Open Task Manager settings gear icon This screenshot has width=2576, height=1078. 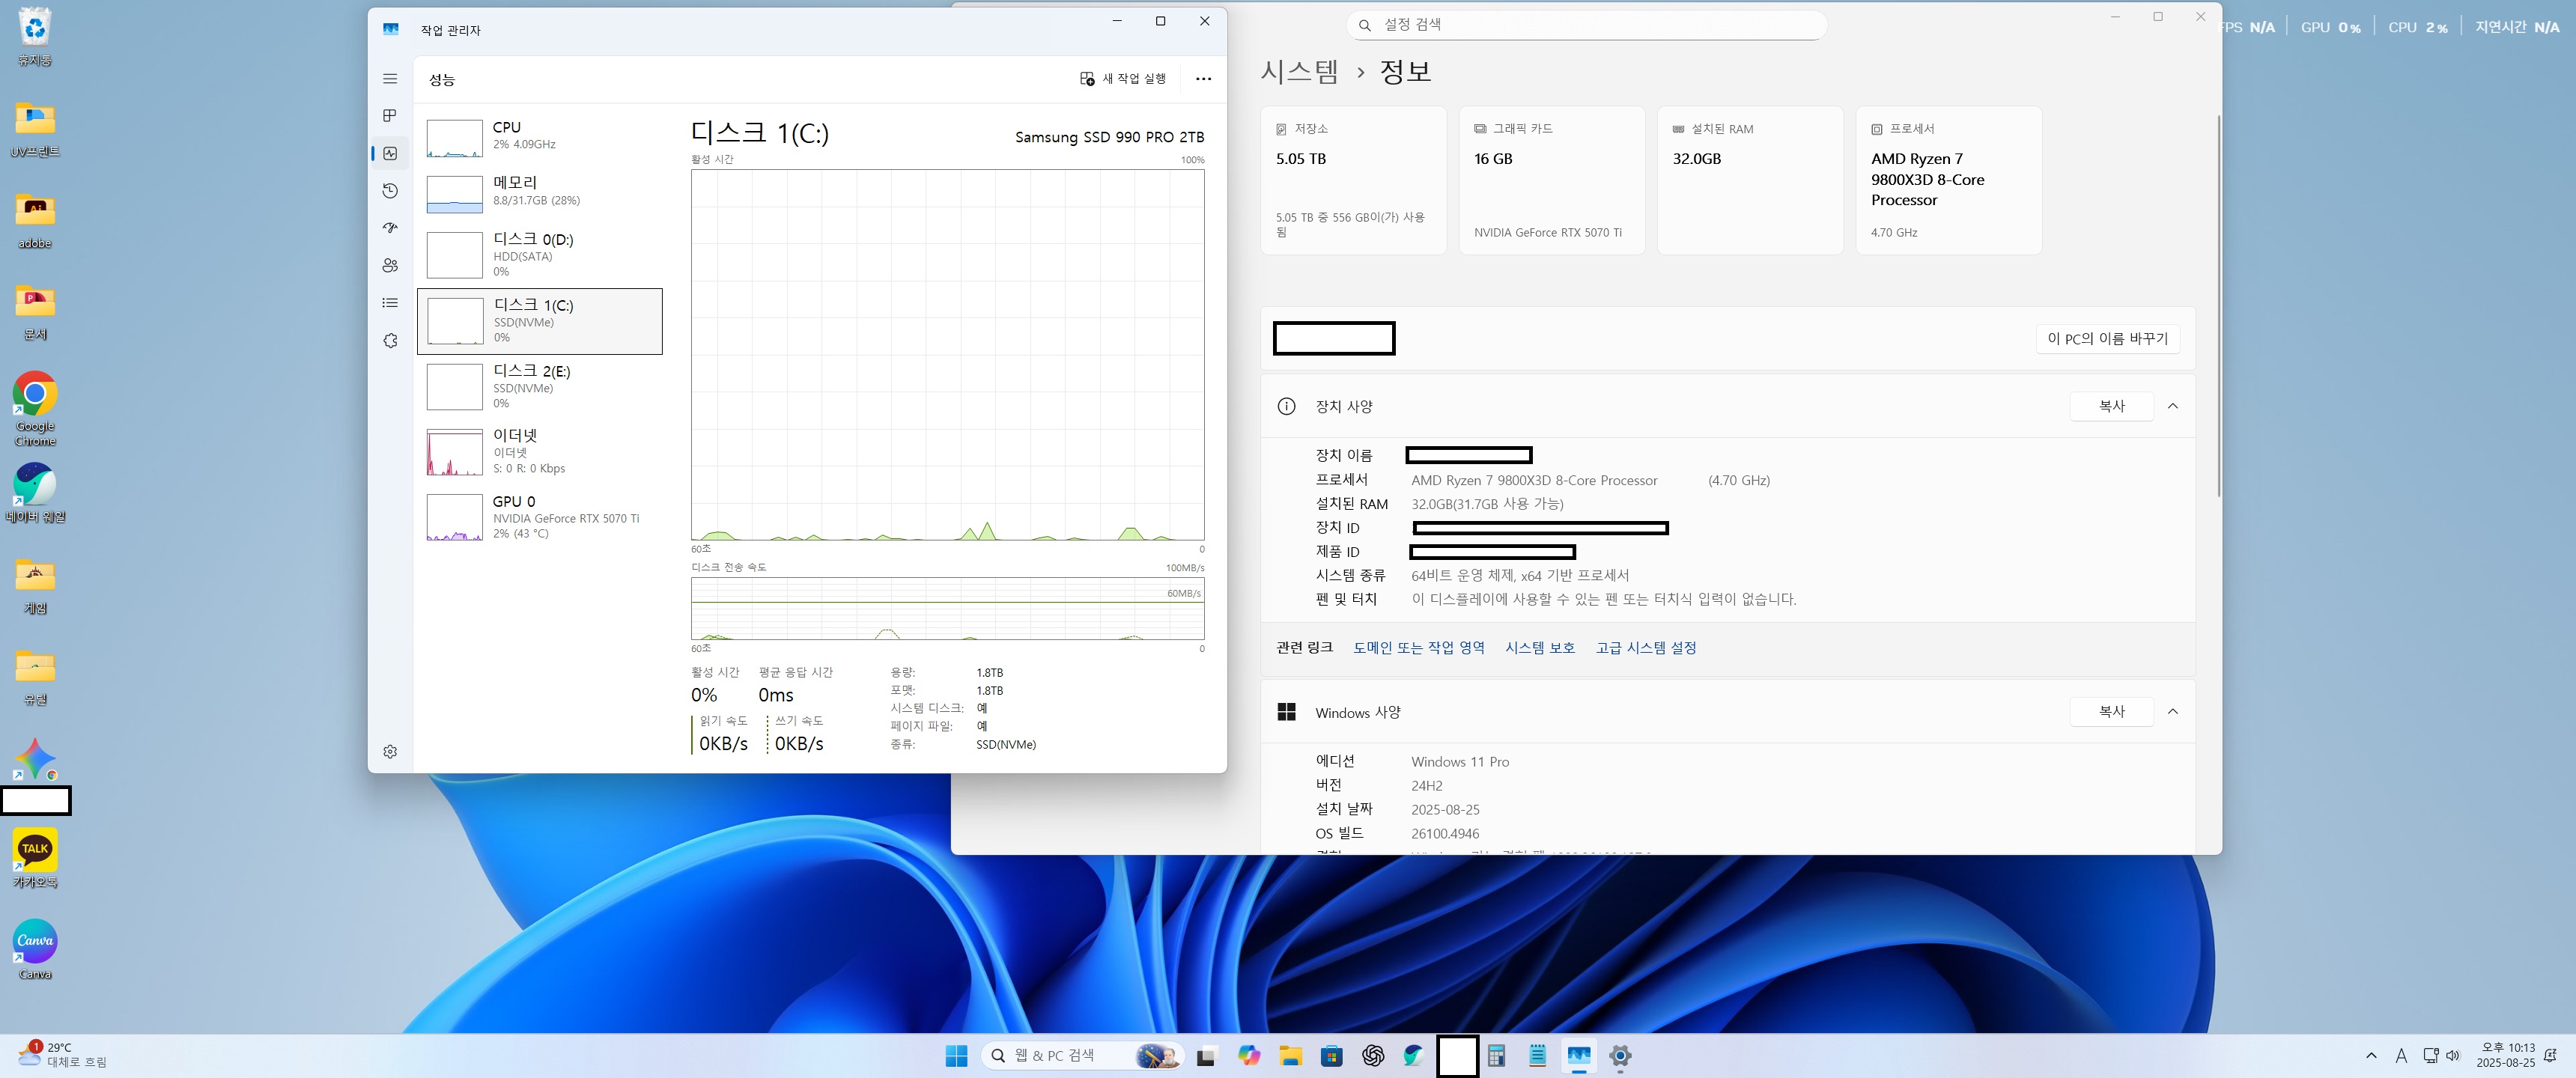(x=390, y=752)
